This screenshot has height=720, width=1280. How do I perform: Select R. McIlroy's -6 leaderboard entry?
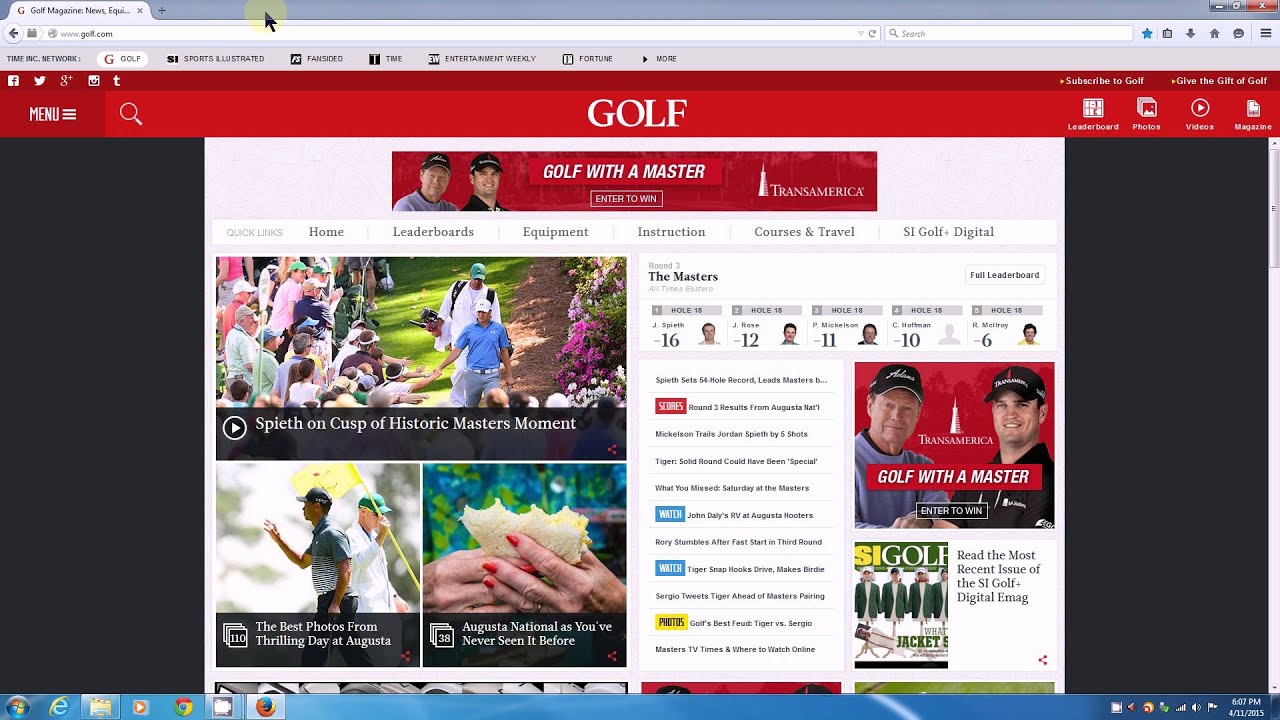click(x=1007, y=328)
